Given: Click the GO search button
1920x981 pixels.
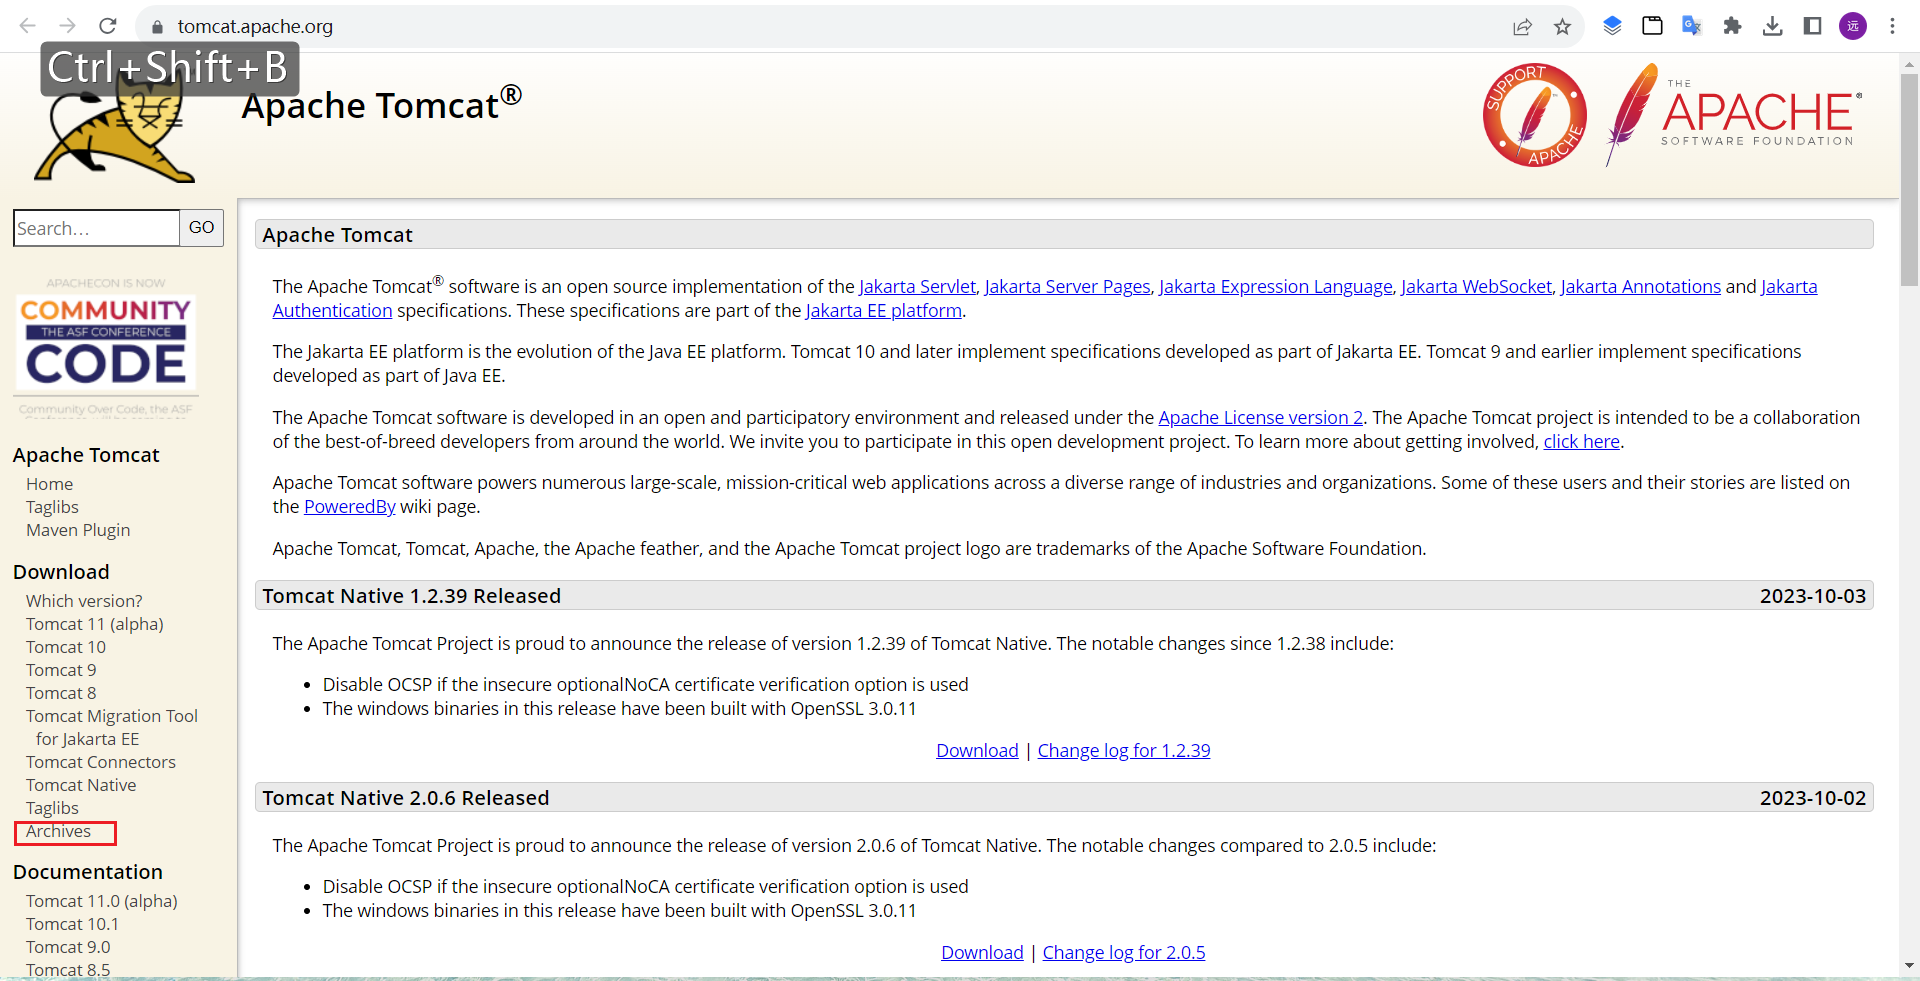Looking at the screenshot, I should pos(201,228).
